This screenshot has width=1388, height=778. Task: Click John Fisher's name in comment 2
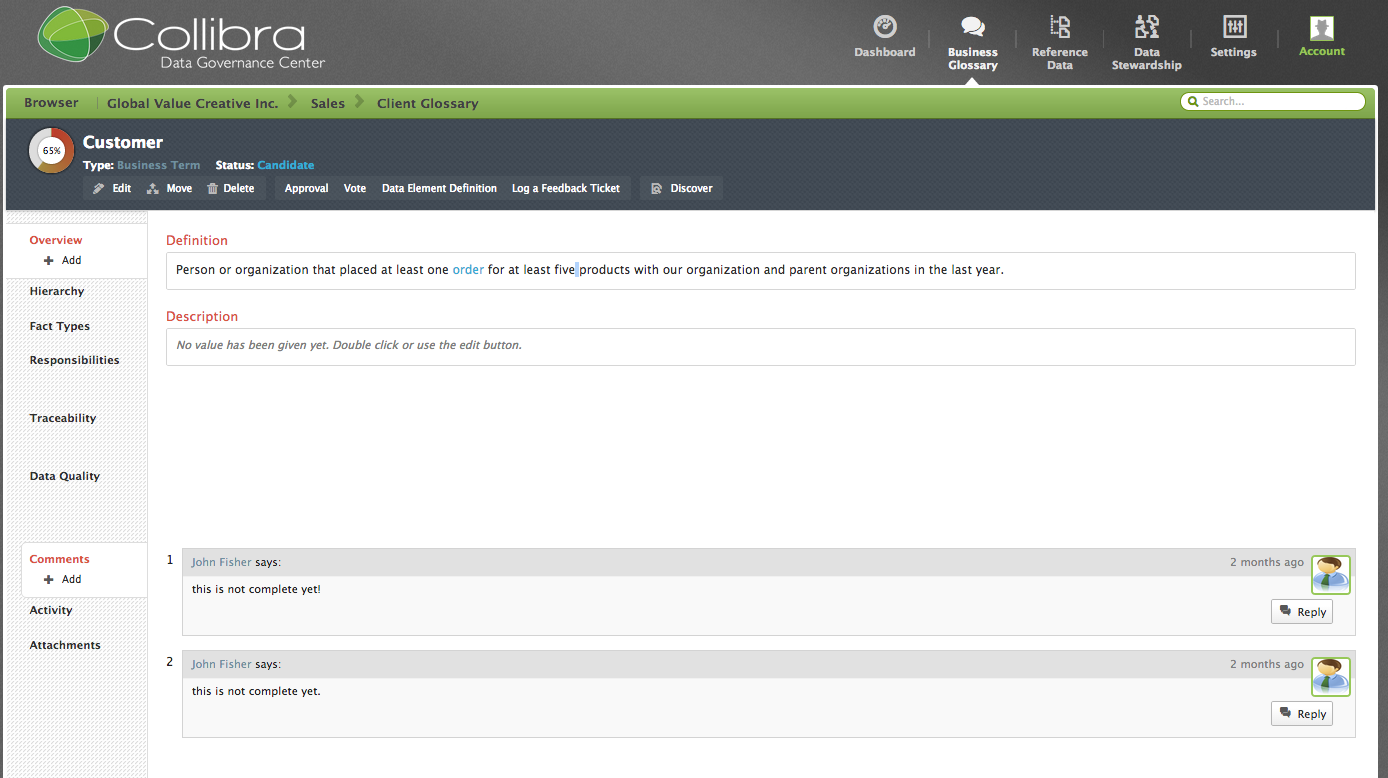pos(222,664)
